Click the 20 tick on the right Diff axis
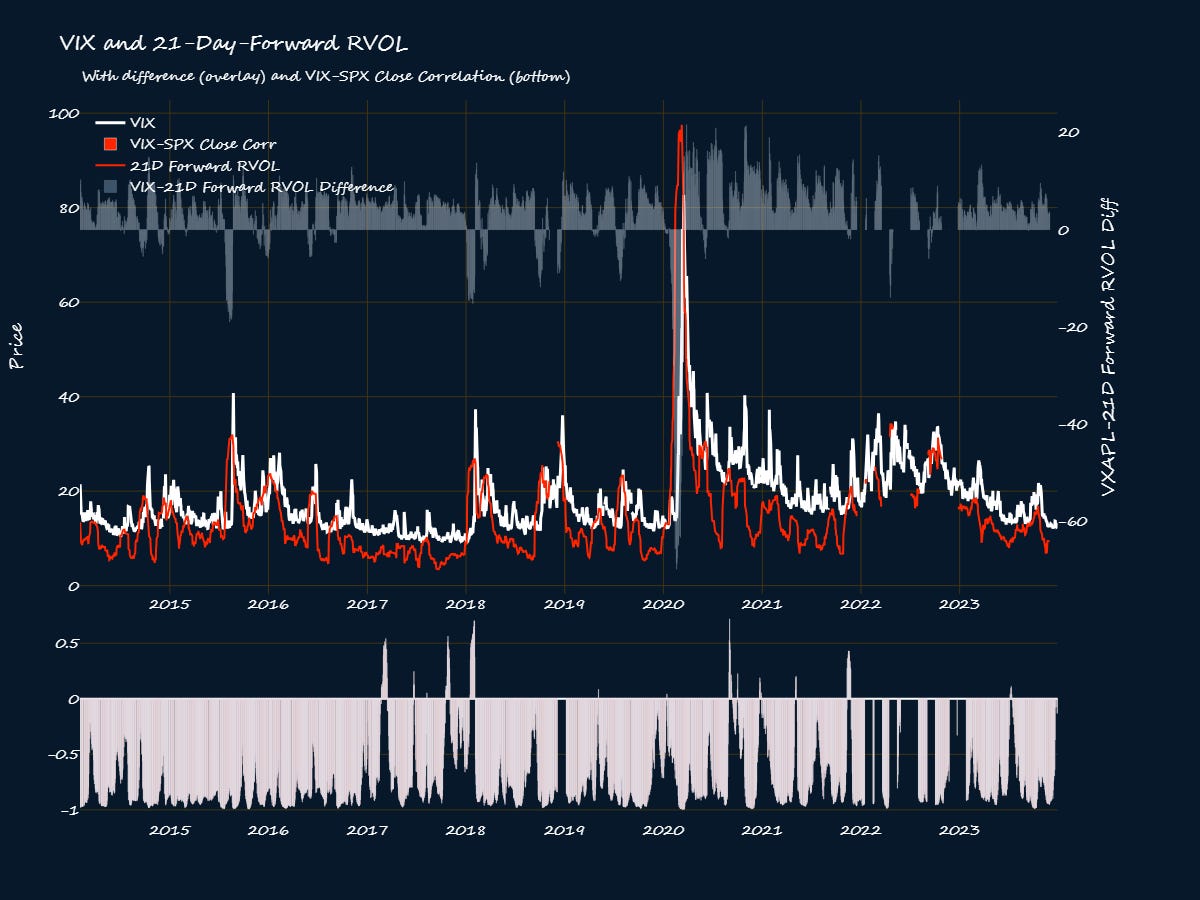The width and height of the screenshot is (1200, 900). click(1070, 132)
